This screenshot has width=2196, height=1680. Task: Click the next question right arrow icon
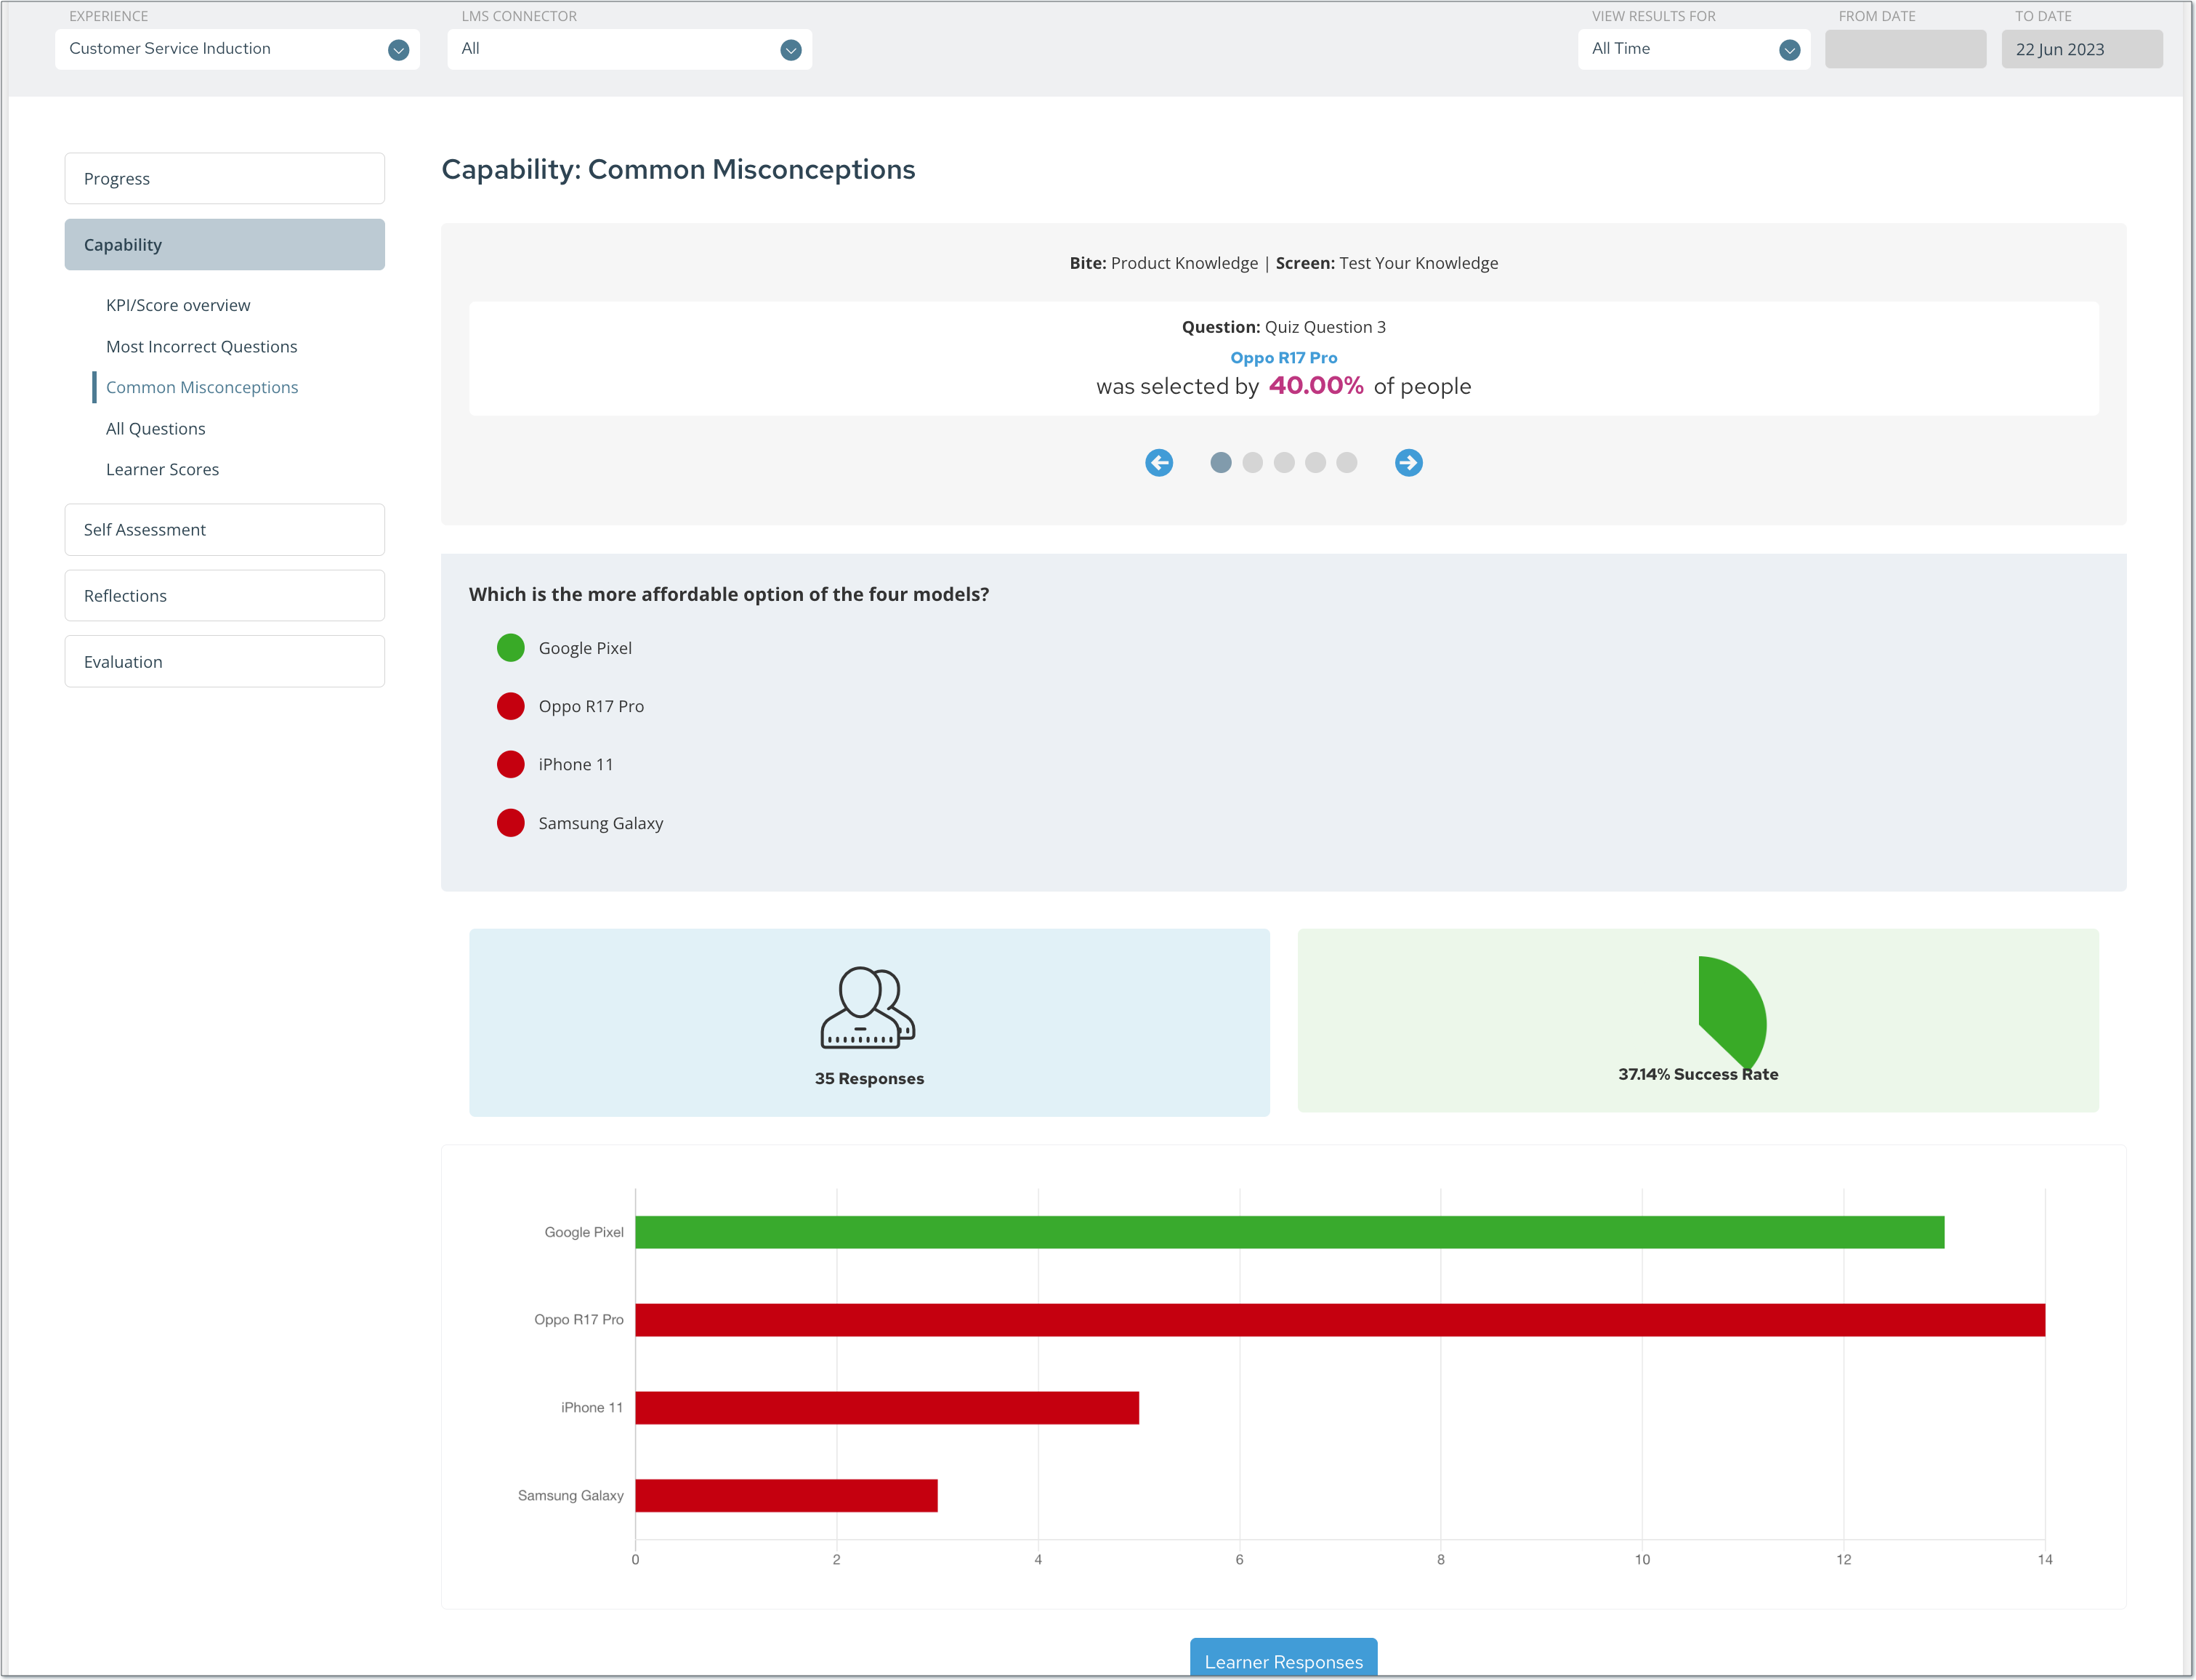point(1408,462)
